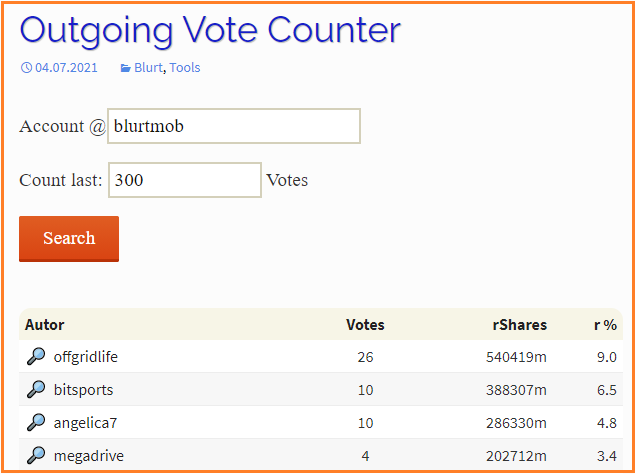This screenshot has height=474, width=635.
Task: Click the r % column header
Action: click(x=605, y=325)
